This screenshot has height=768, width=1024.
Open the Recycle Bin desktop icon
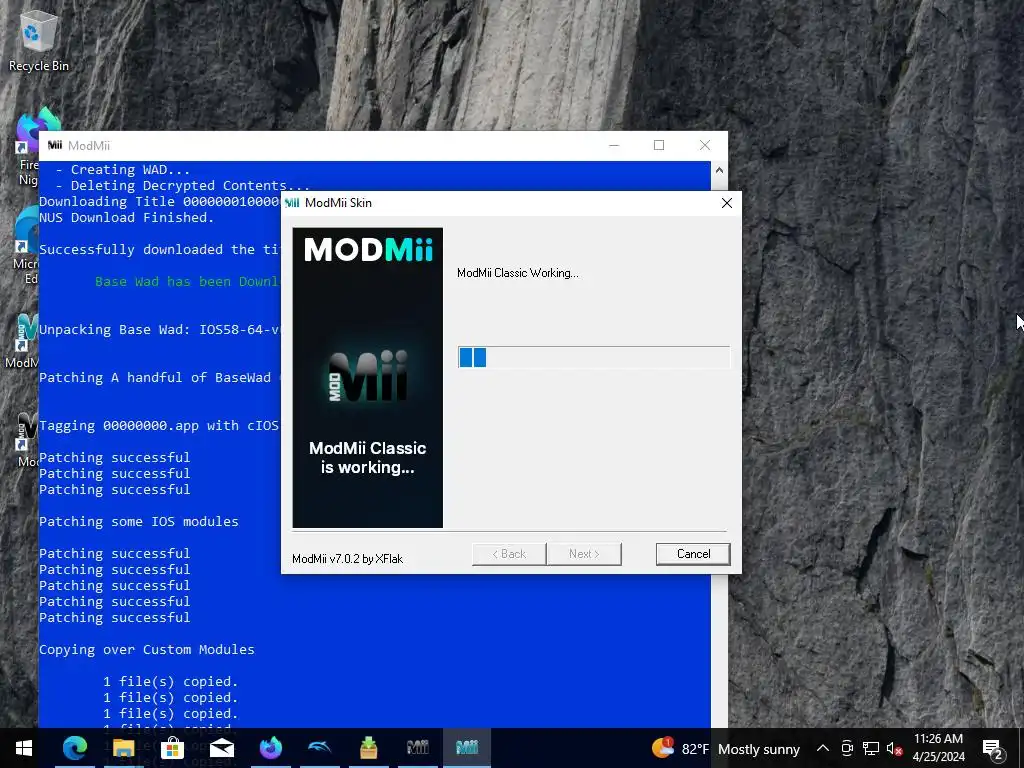coord(39,40)
